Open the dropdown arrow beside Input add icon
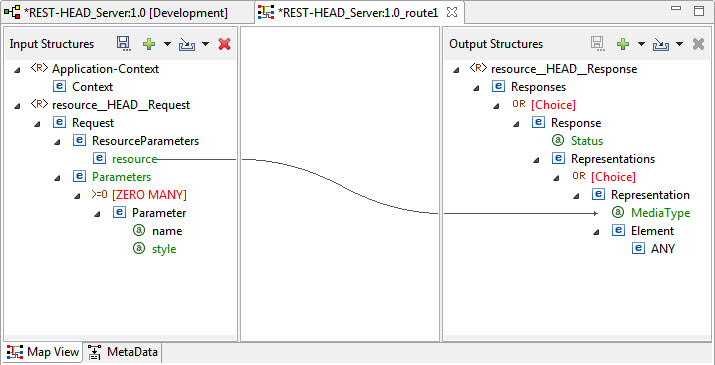This screenshot has width=715, height=365. pos(167,44)
